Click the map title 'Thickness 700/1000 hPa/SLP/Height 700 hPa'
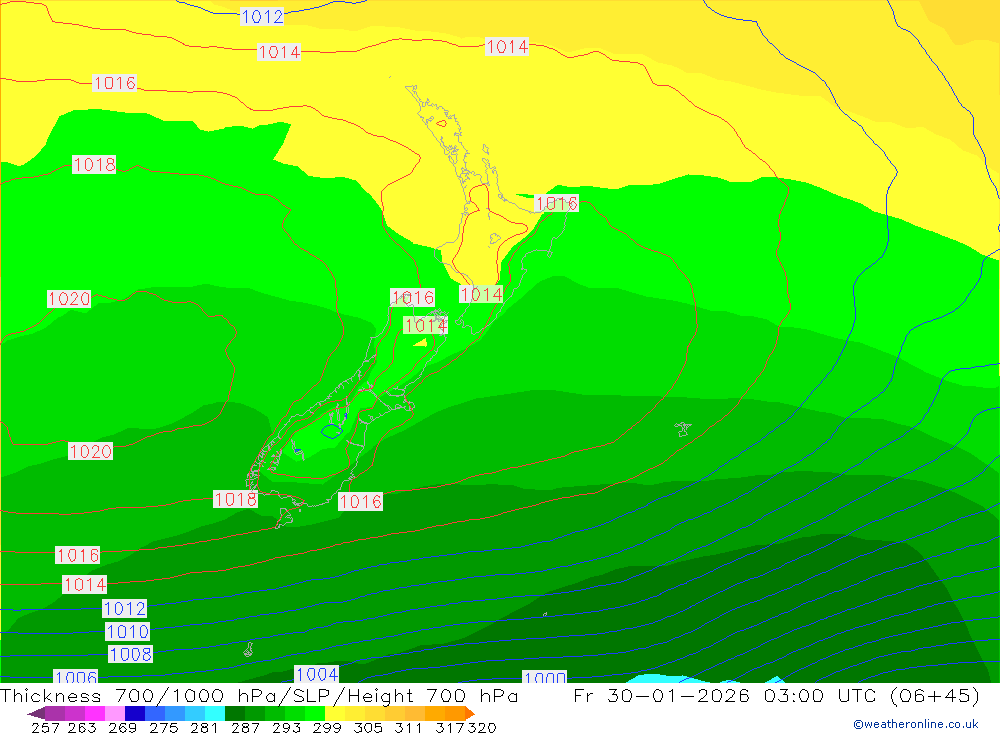The image size is (1000, 733). coord(259,696)
